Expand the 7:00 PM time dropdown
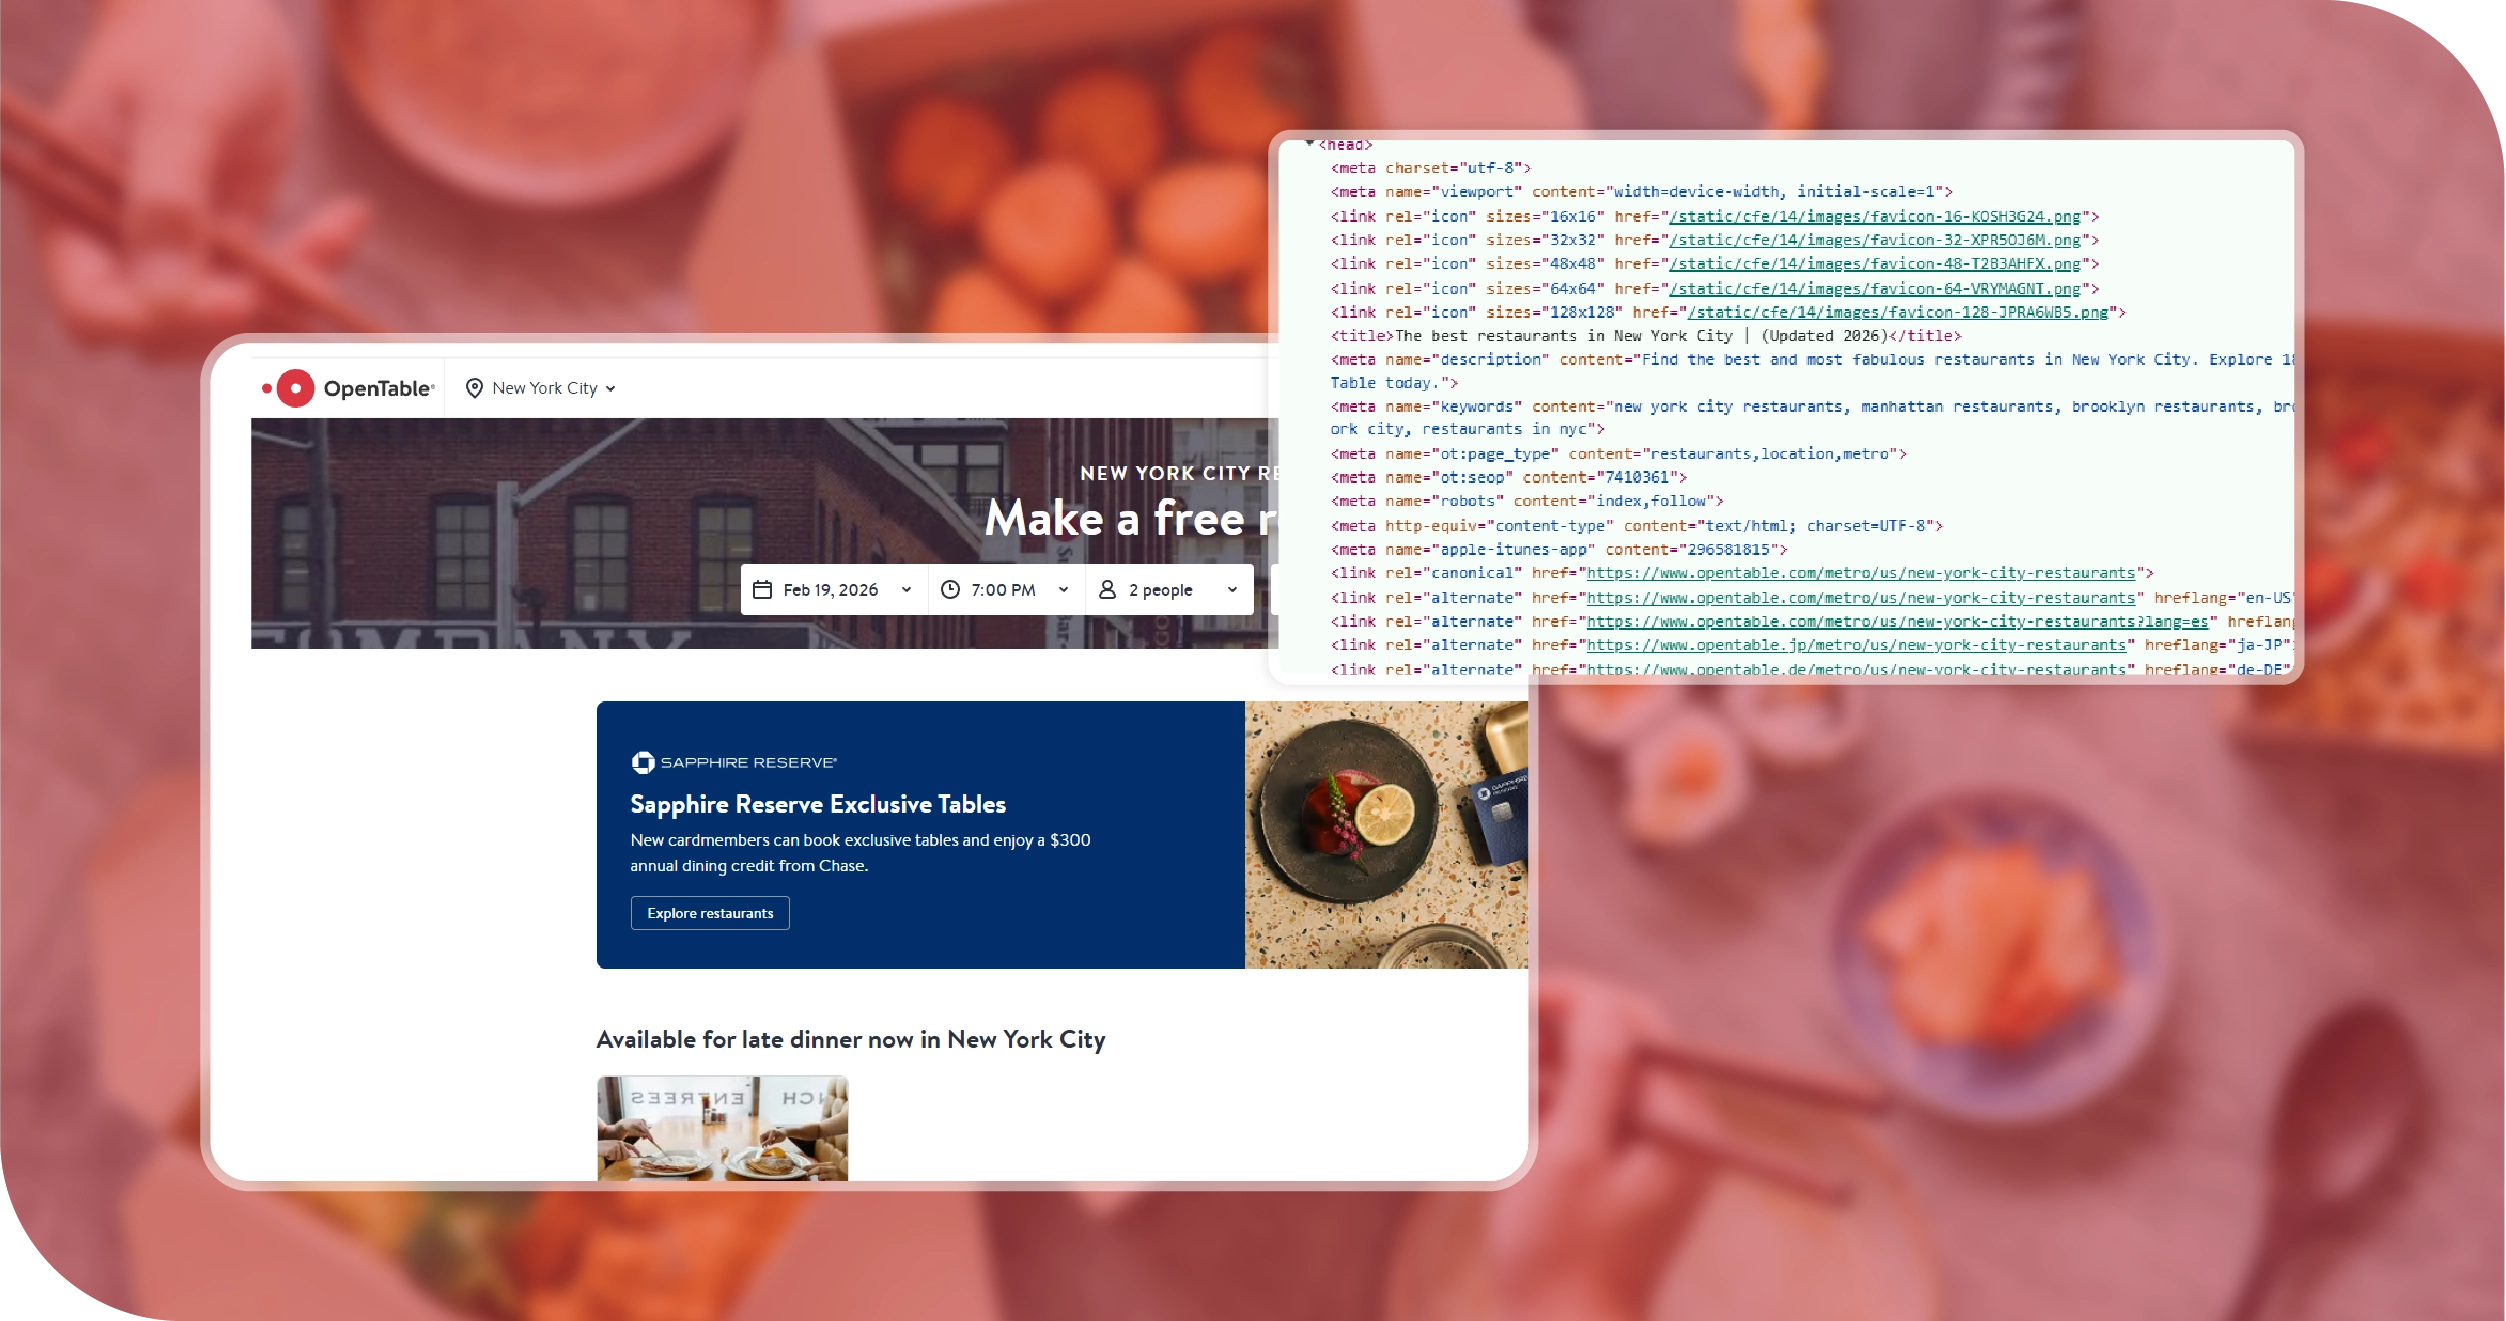Image resolution: width=2506 pixels, height=1321 pixels. click(x=1008, y=589)
